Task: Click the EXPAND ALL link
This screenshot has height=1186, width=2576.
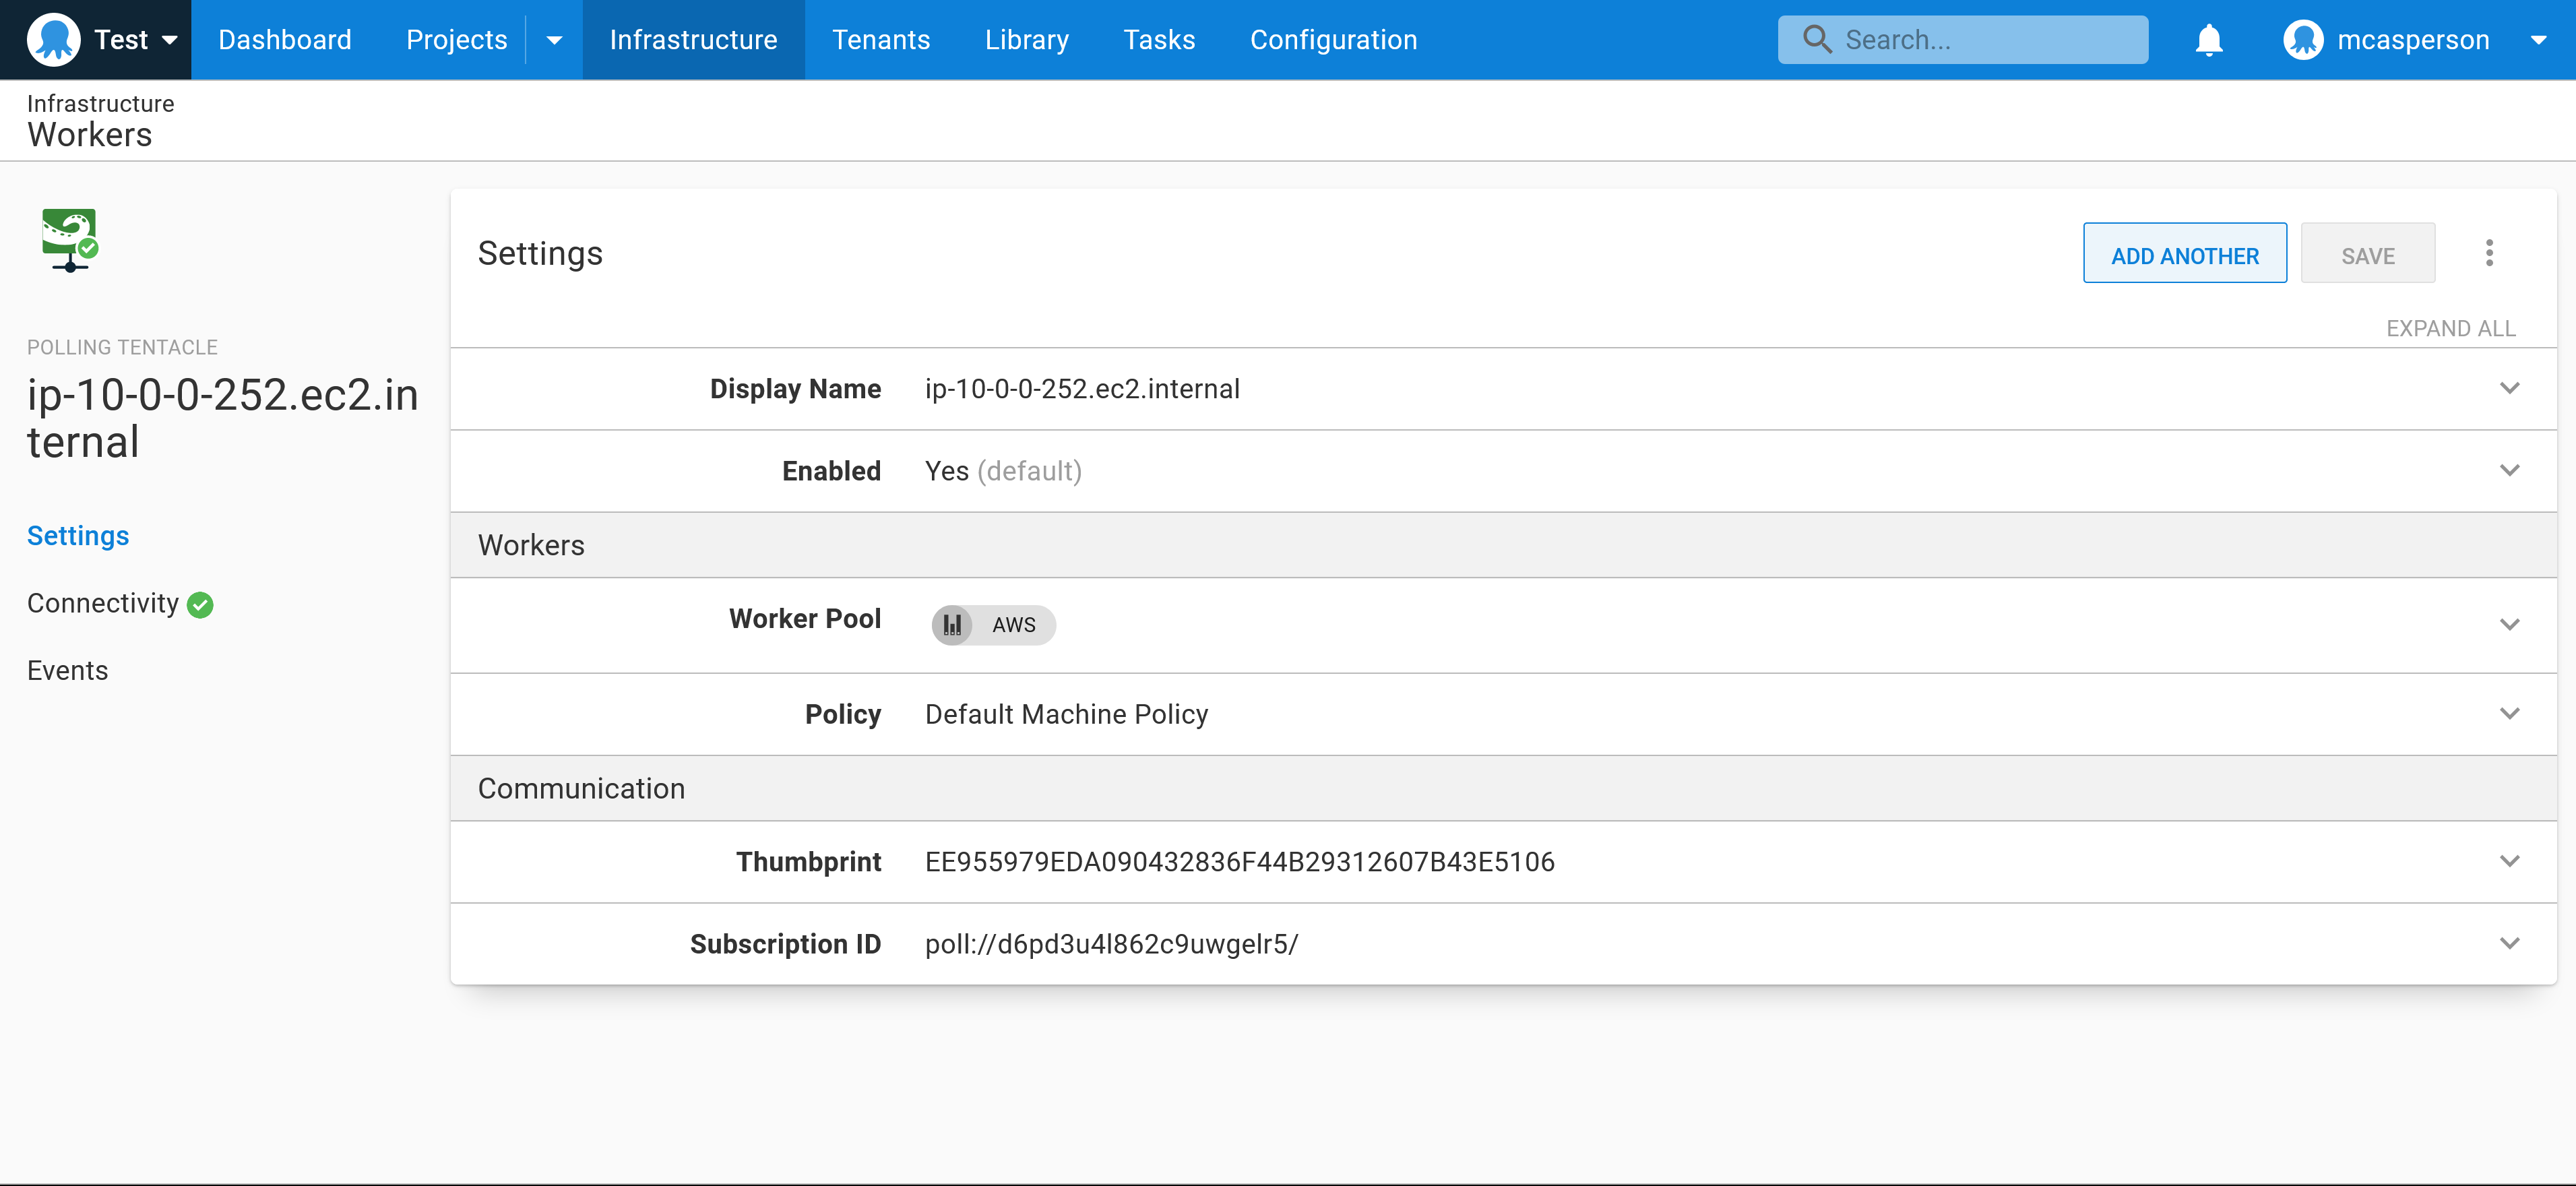Action: tap(2450, 329)
